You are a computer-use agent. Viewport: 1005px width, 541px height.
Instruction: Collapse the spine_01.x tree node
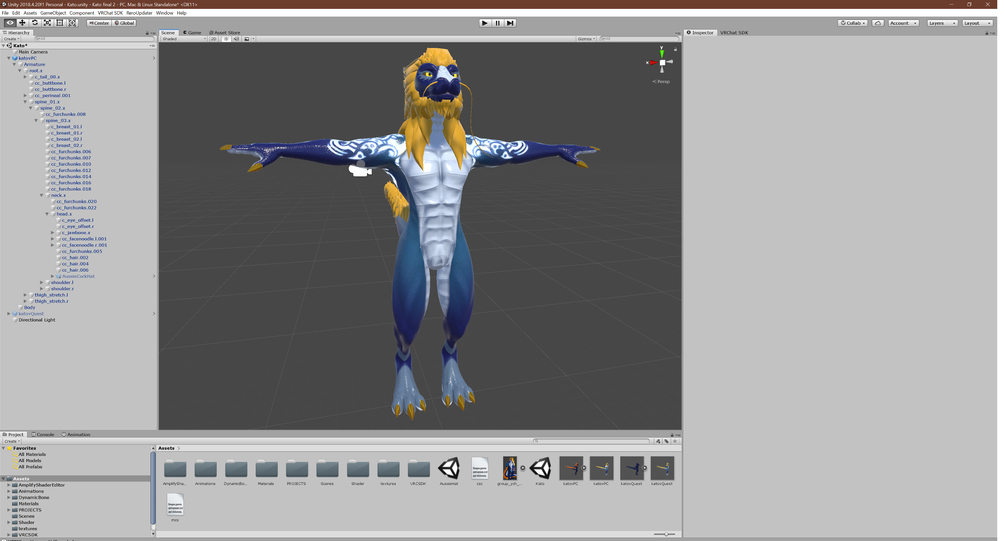pyautogui.click(x=26, y=102)
